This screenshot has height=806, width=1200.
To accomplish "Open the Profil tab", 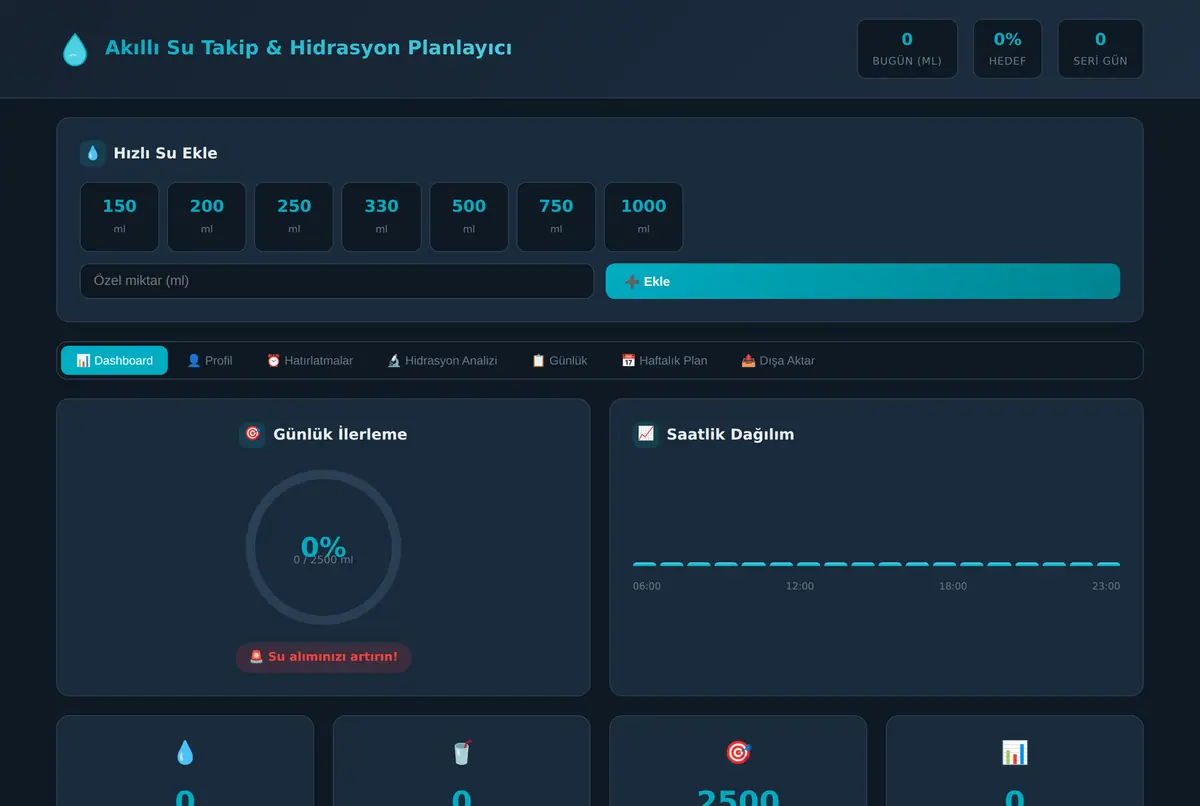I will 210,360.
